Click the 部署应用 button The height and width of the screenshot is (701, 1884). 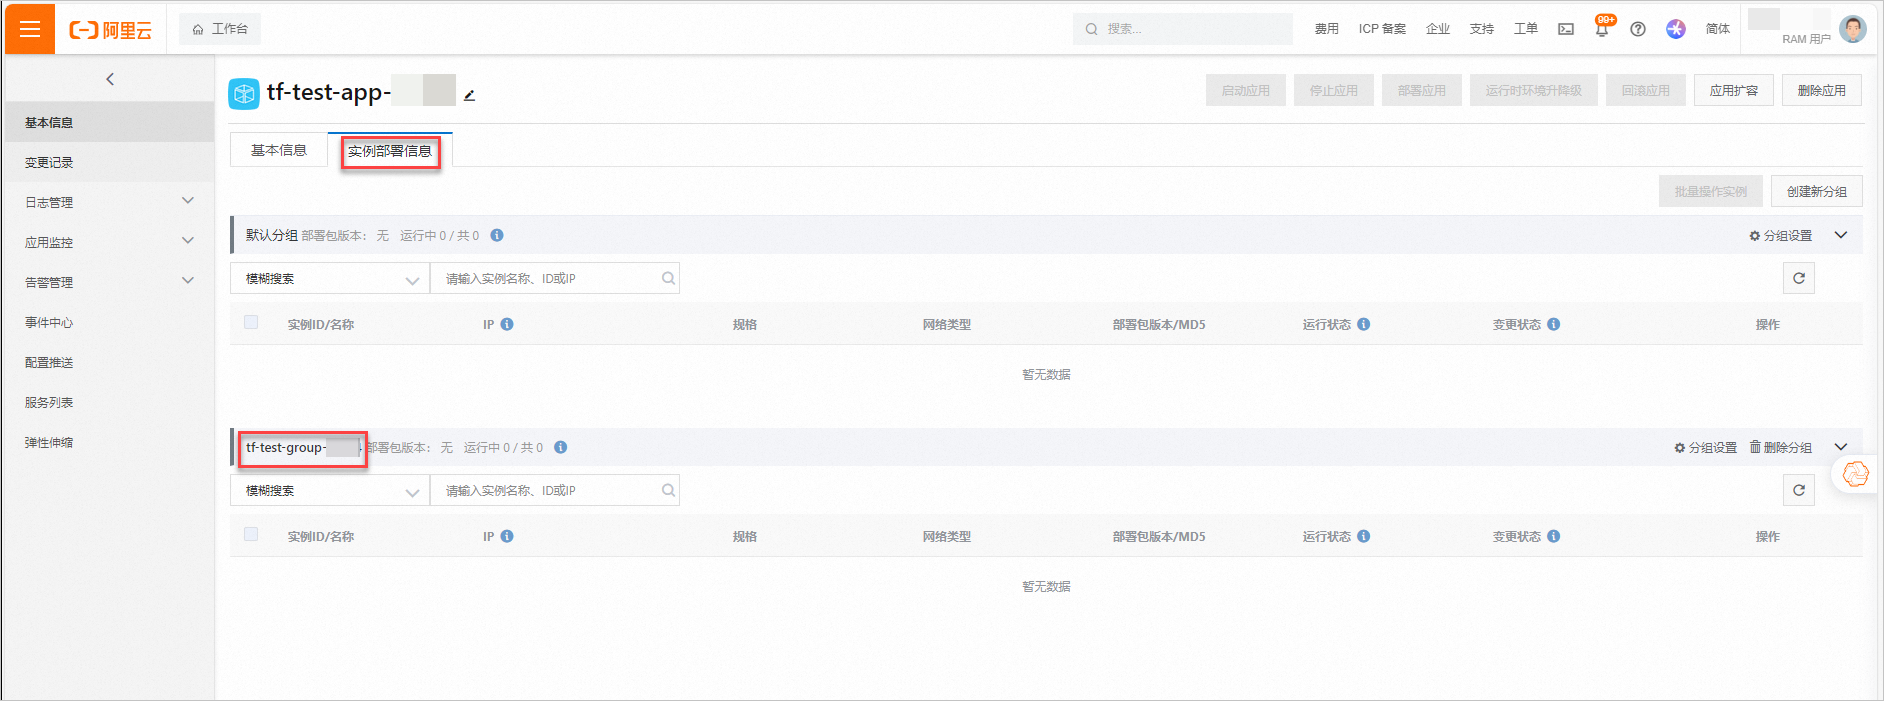click(1422, 90)
